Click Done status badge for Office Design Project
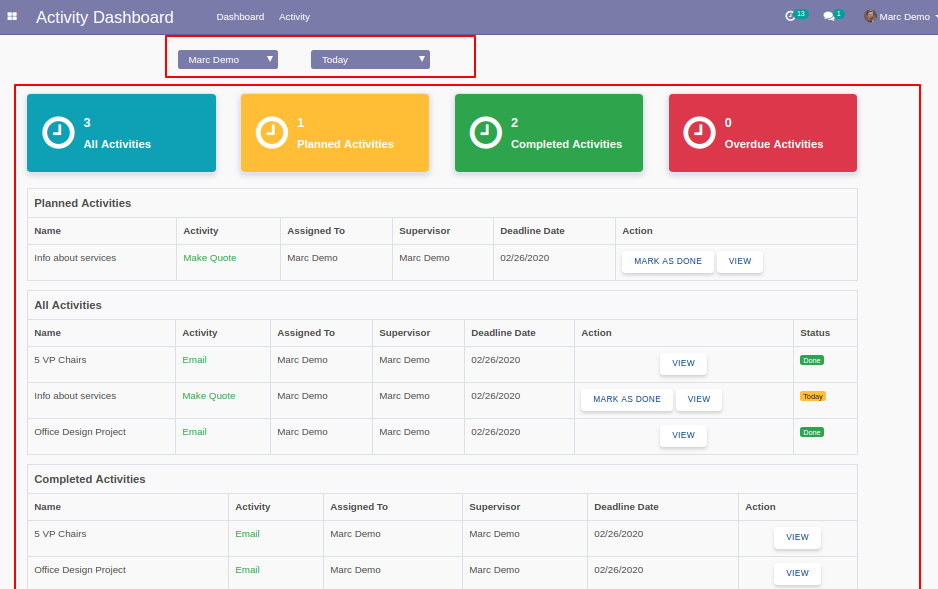This screenshot has height=589, width=938. click(812, 432)
